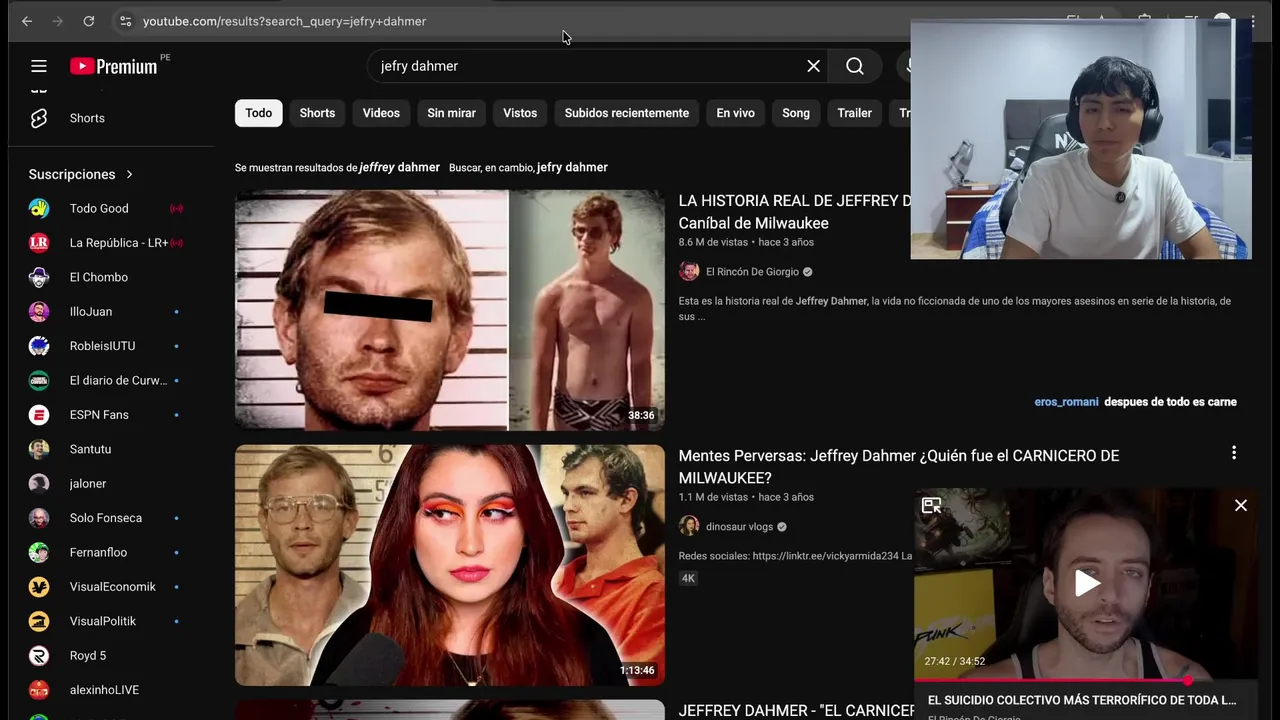
Task: Open Fernanfloo channel avatar
Action: click(x=39, y=552)
